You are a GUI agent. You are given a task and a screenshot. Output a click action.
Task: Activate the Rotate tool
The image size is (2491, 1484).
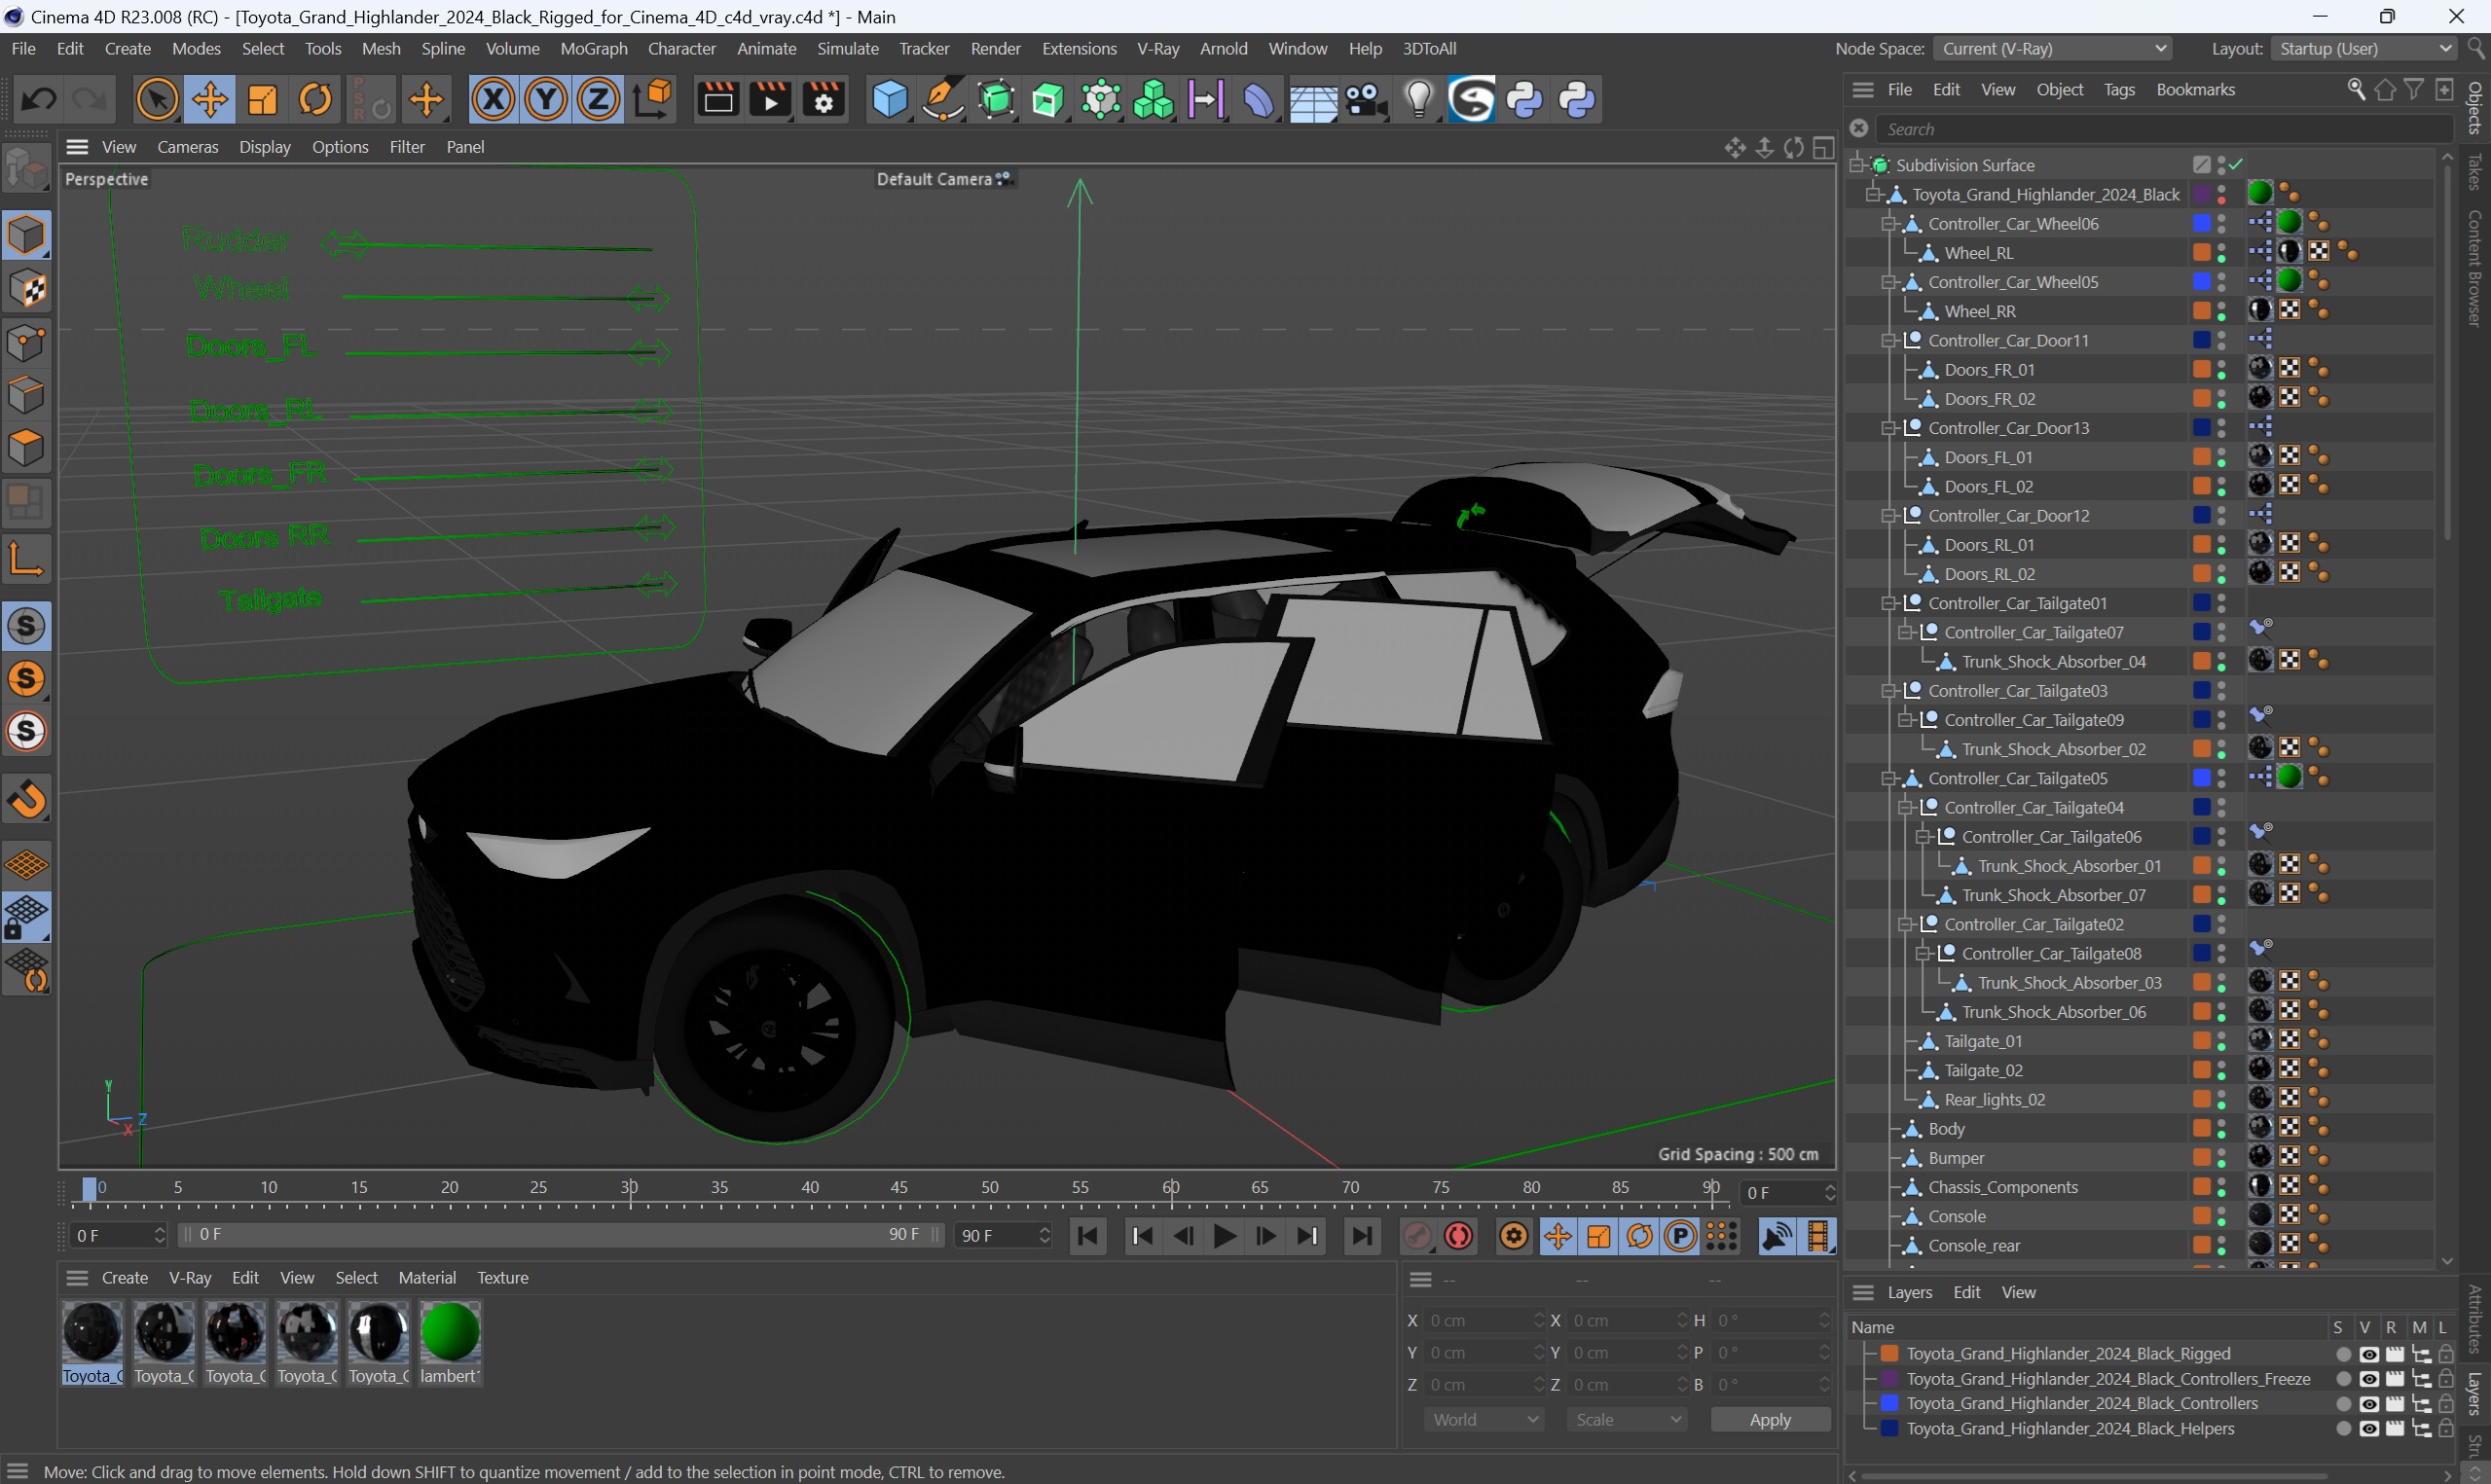click(316, 99)
